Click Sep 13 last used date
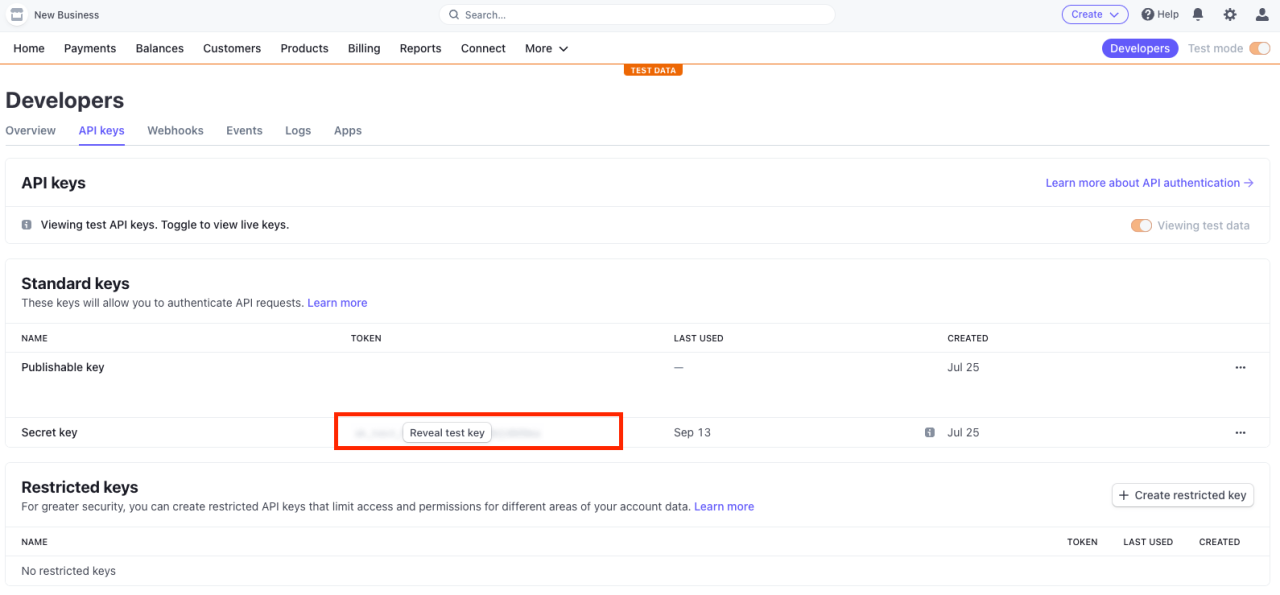The height and width of the screenshot is (595, 1280). pos(692,433)
